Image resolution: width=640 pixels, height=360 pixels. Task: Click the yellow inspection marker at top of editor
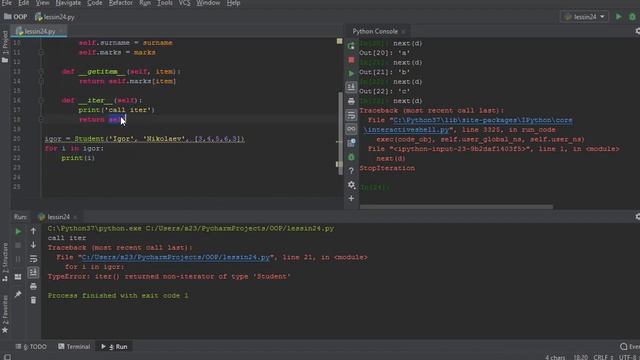[x=339, y=41]
